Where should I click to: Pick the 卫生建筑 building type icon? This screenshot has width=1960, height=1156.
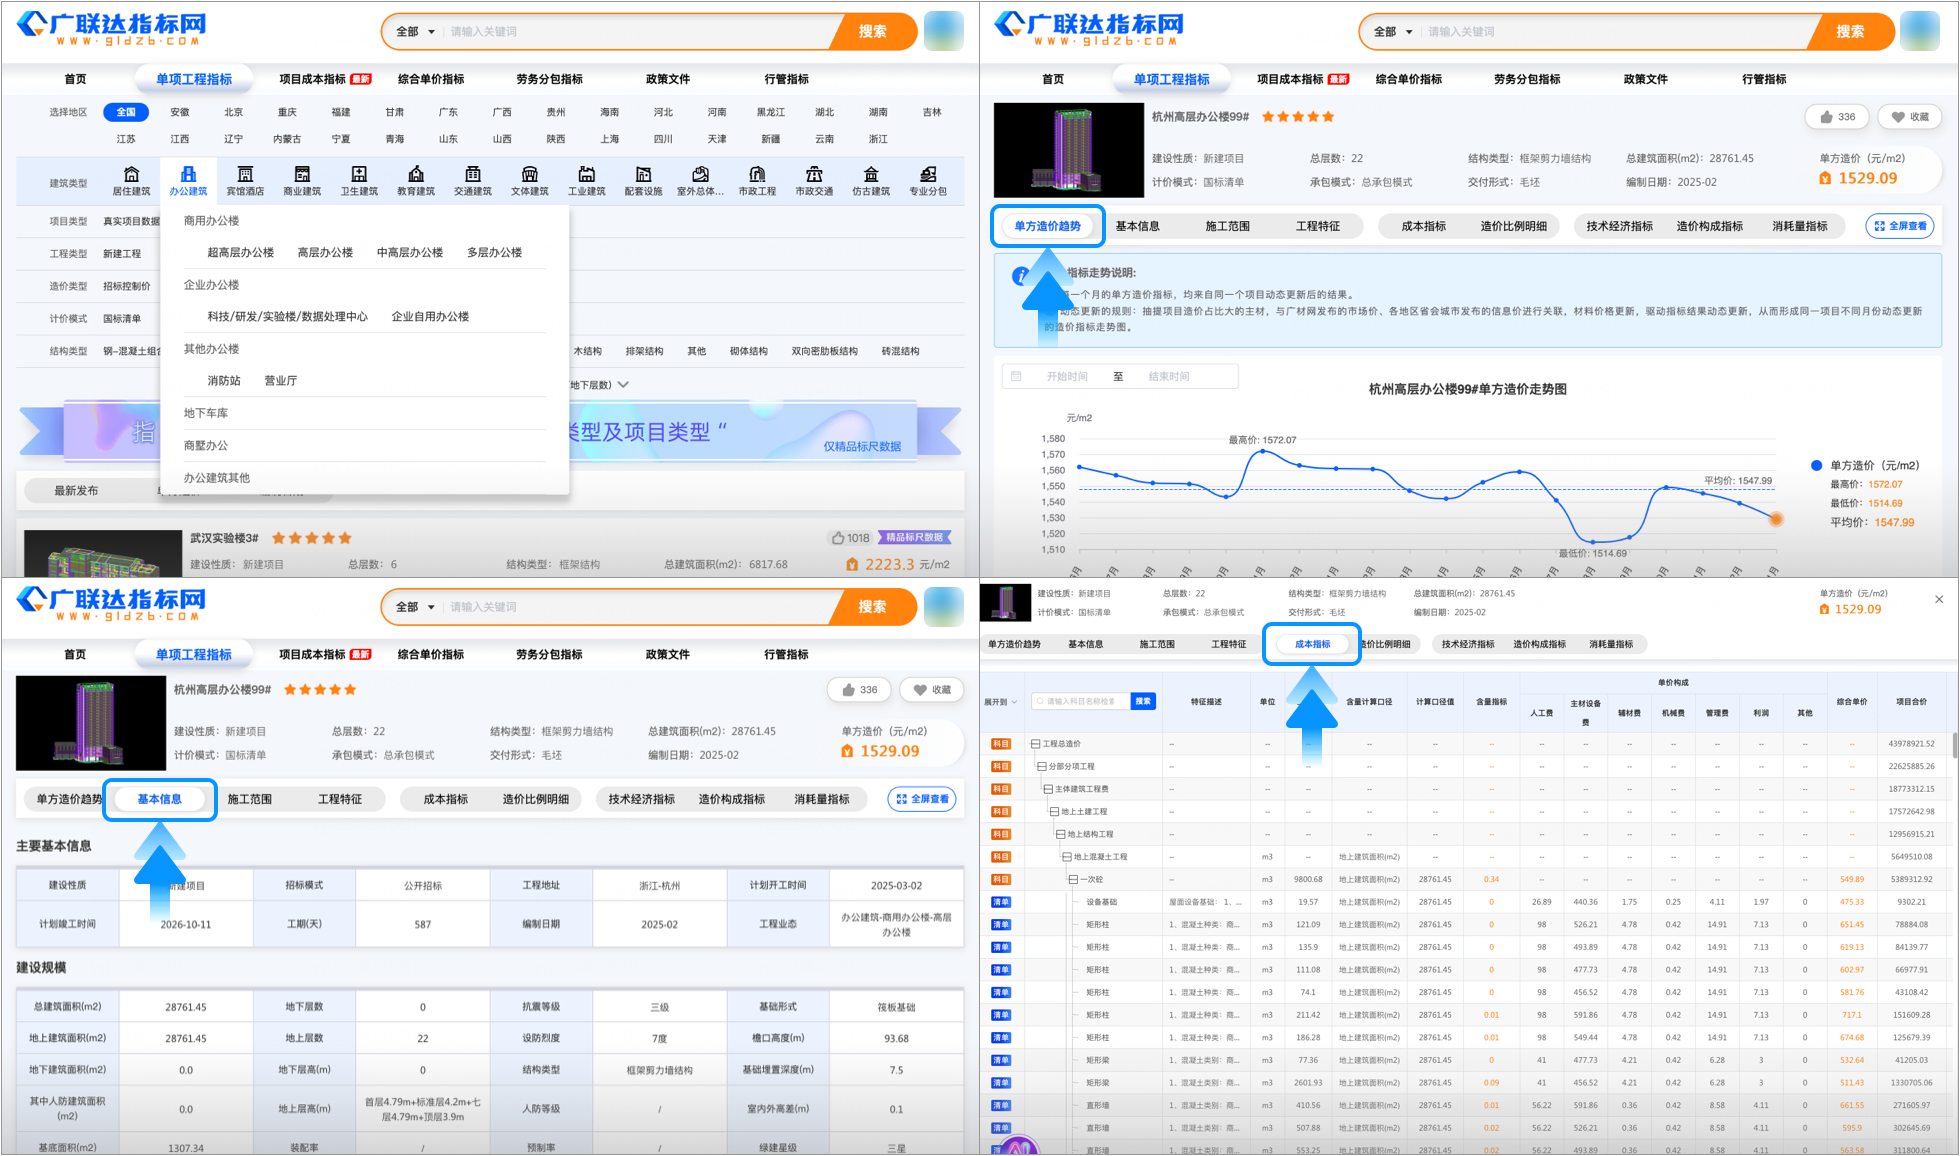pyautogui.click(x=359, y=180)
